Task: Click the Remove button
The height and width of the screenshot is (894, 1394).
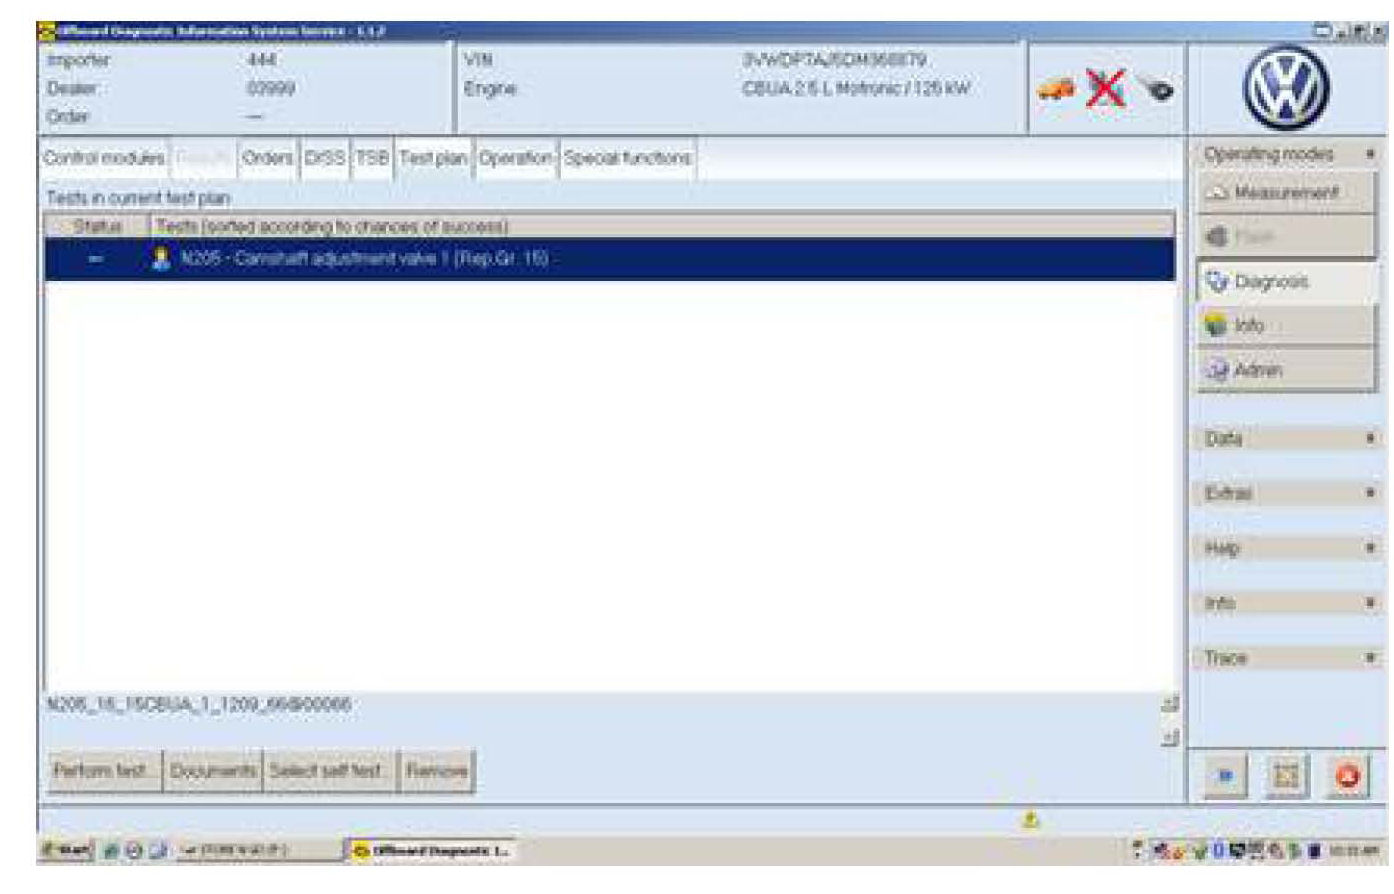Action: pos(436,771)
